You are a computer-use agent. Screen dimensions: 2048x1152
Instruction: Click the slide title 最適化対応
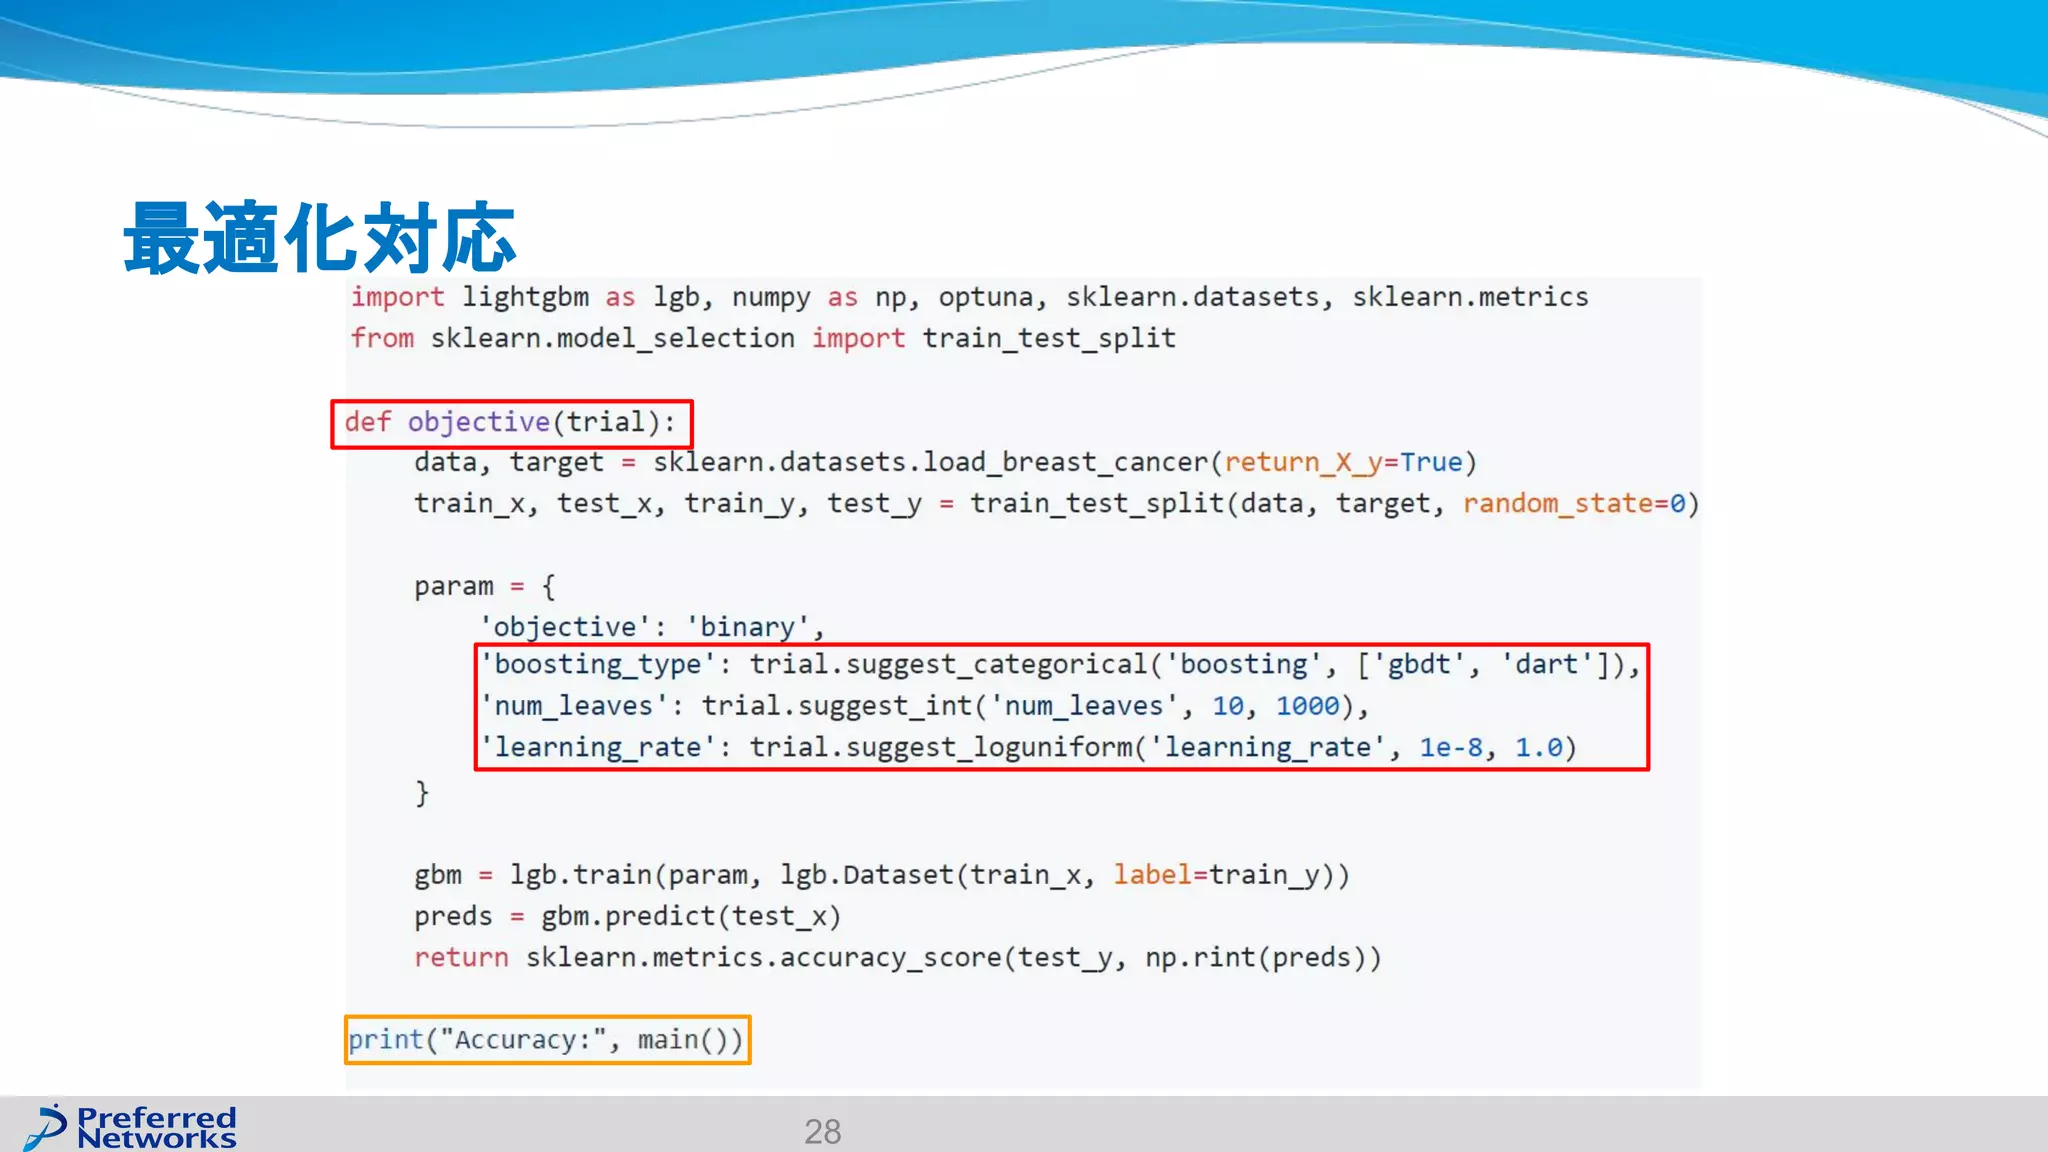tap(319, 237)
